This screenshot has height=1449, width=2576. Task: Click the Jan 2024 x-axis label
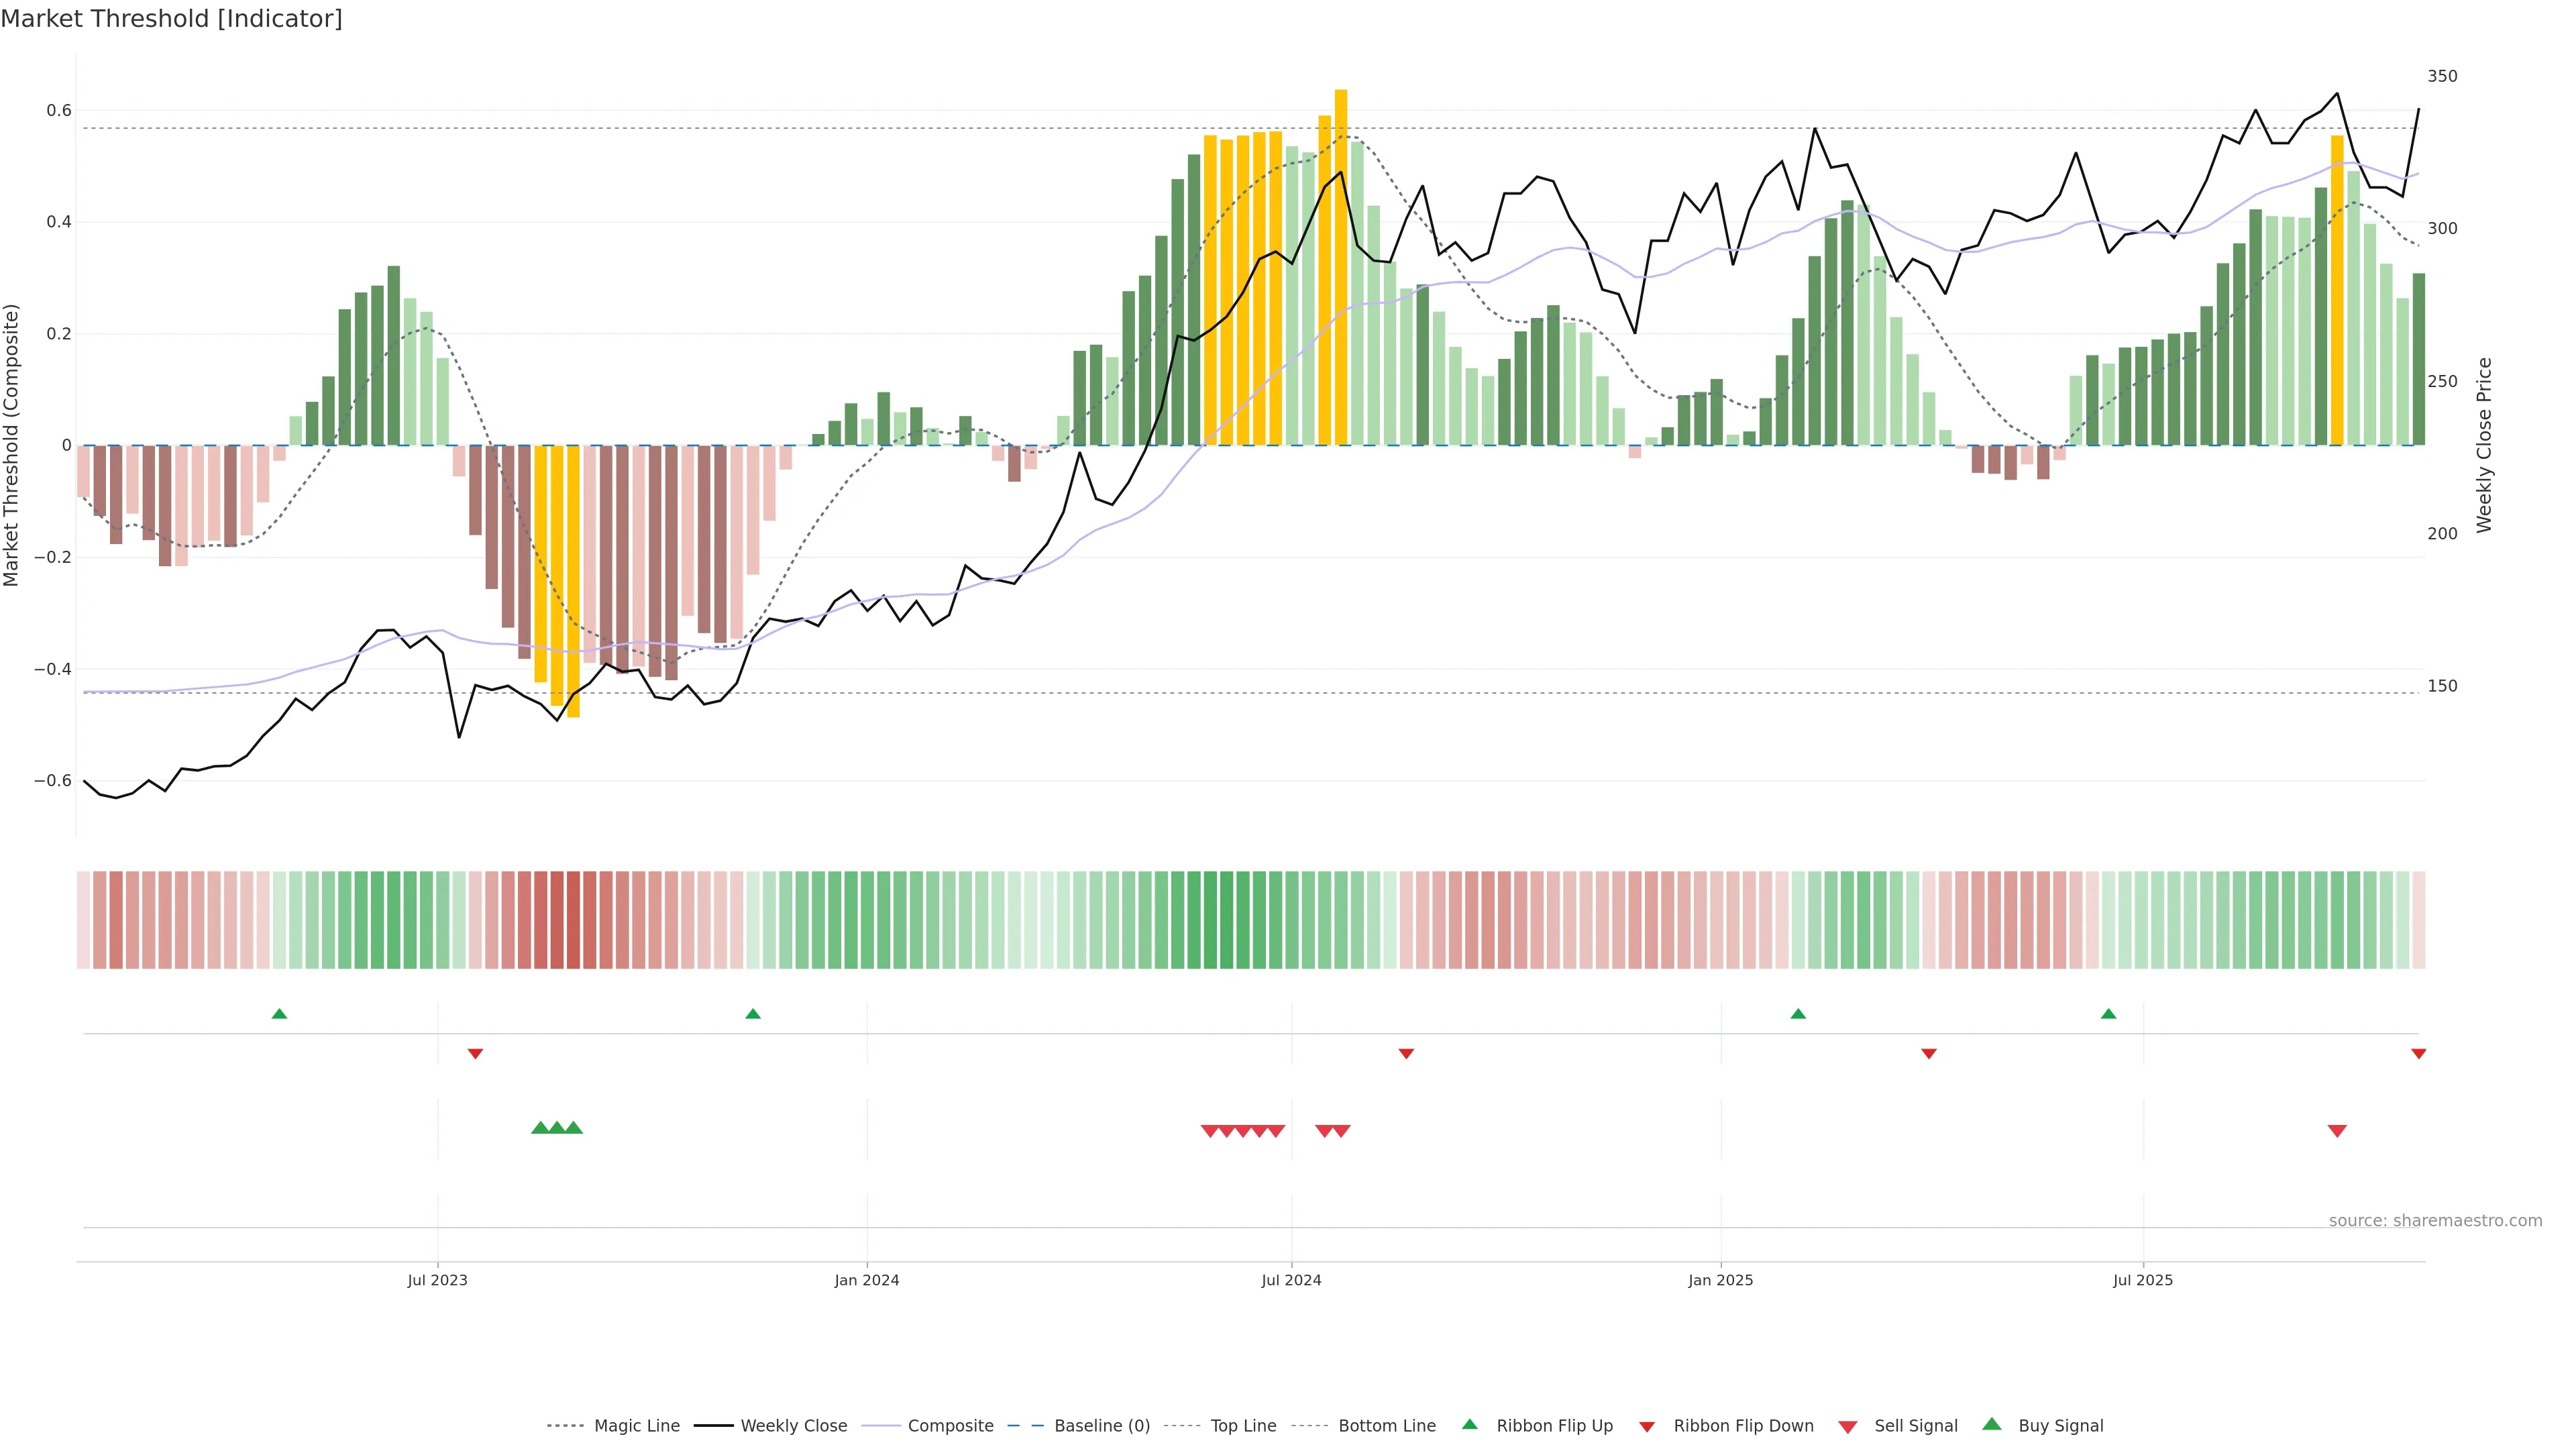(x=867, y=1280)
